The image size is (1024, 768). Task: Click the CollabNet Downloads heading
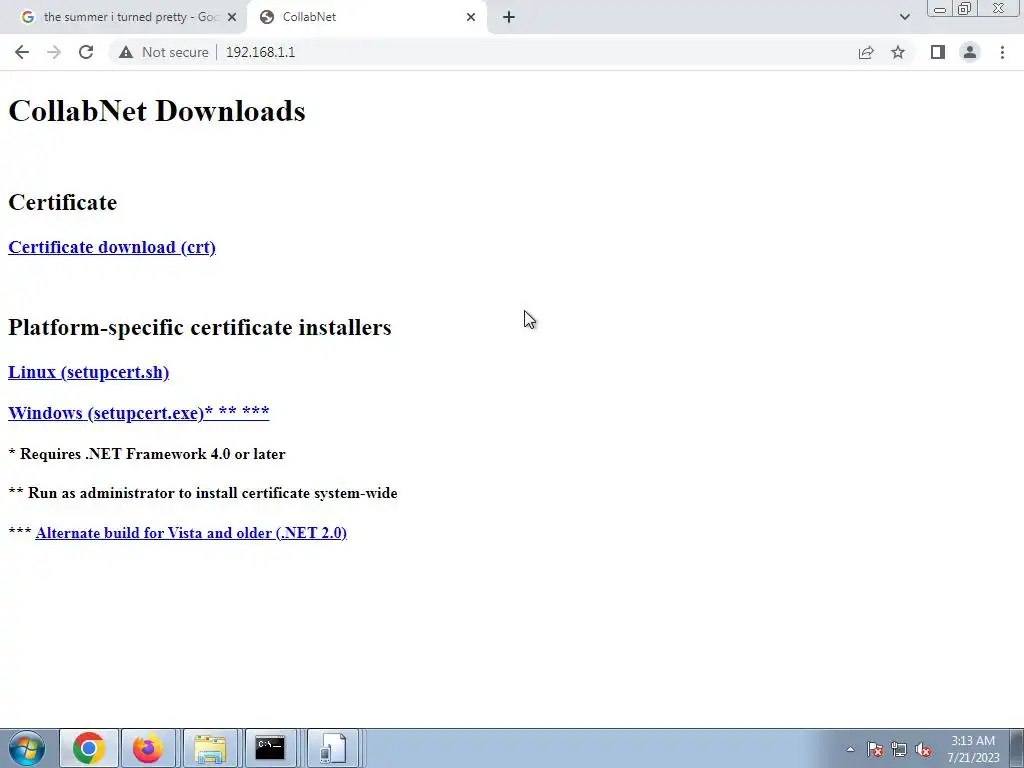[157, 111]
